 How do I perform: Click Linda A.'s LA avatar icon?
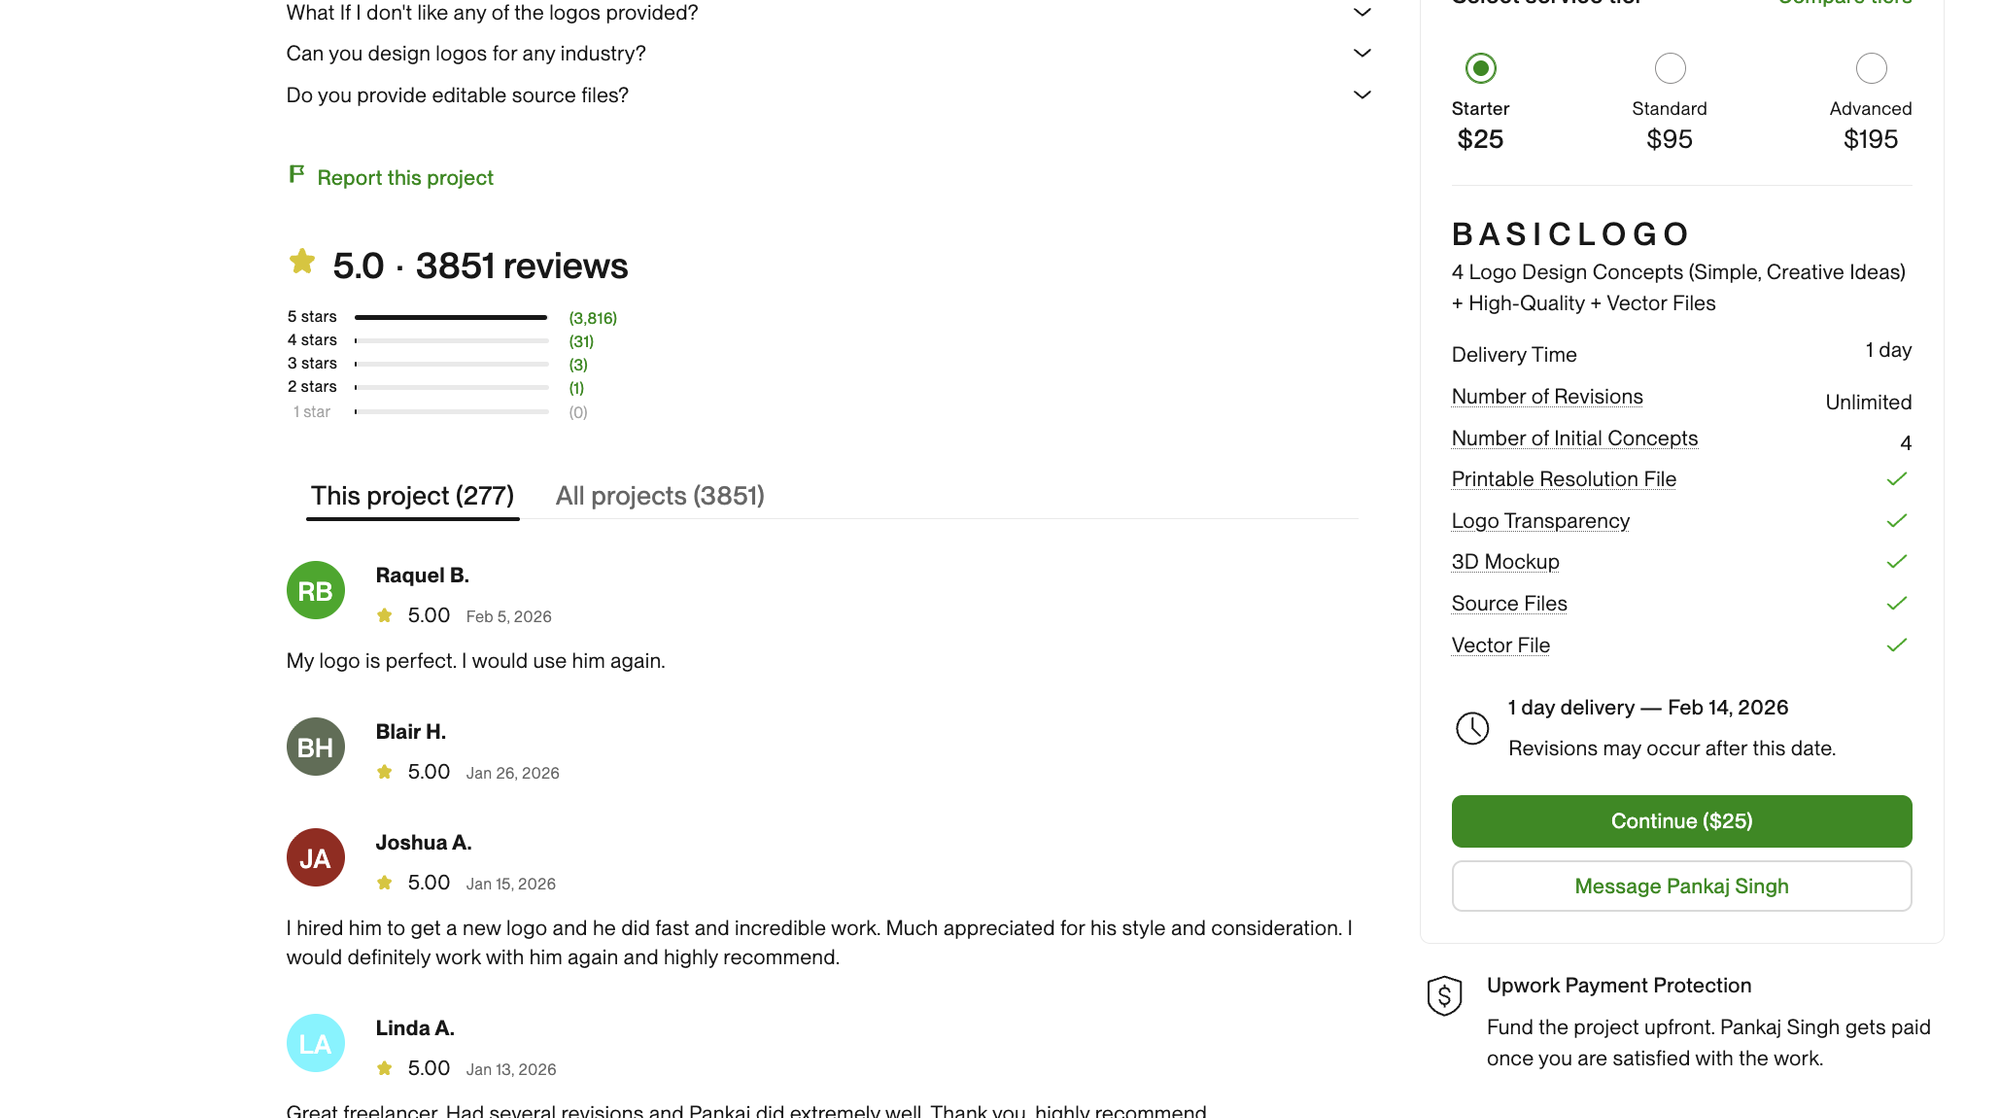coord(315,1043)
